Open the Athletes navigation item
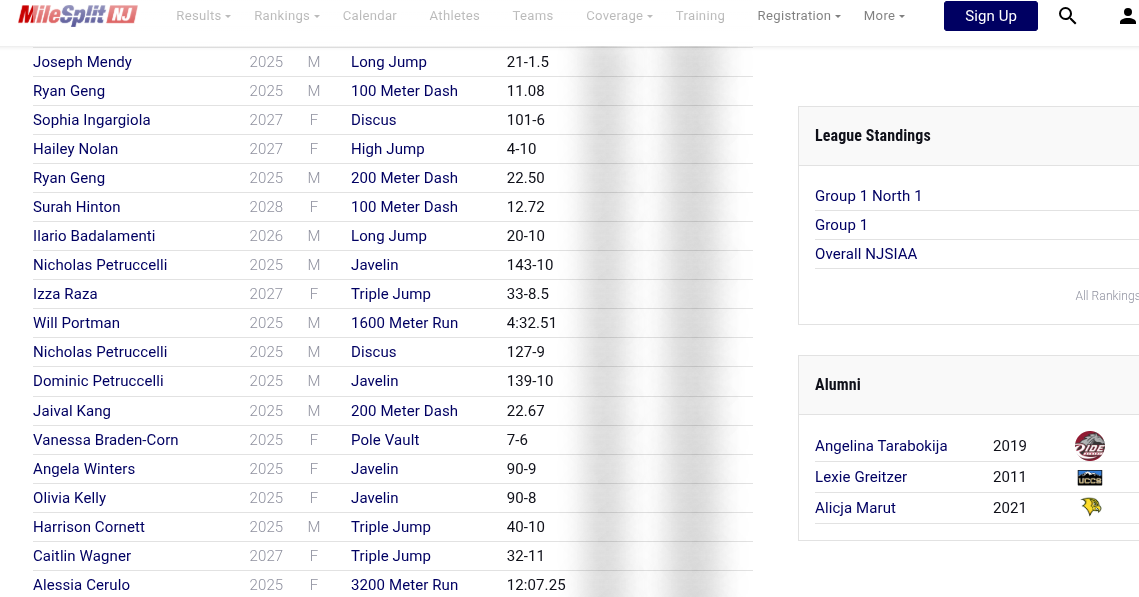 454,16
